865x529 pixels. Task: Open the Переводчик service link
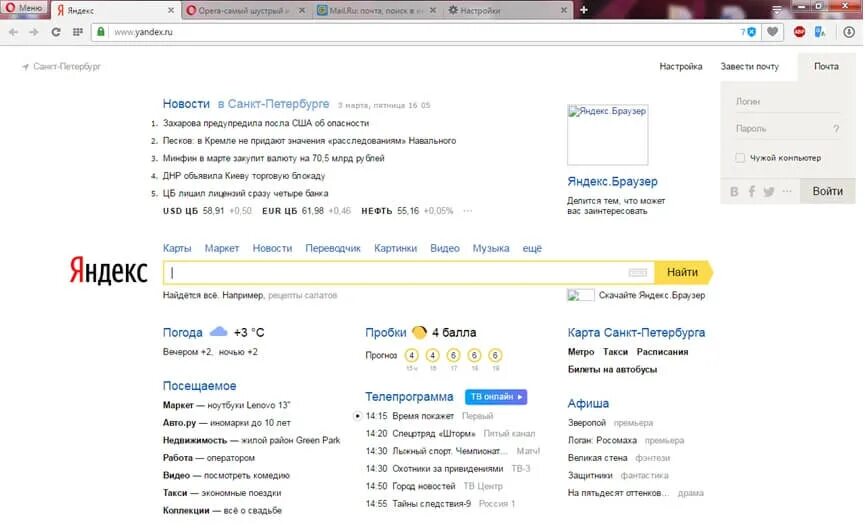click(x=333, y=248)
